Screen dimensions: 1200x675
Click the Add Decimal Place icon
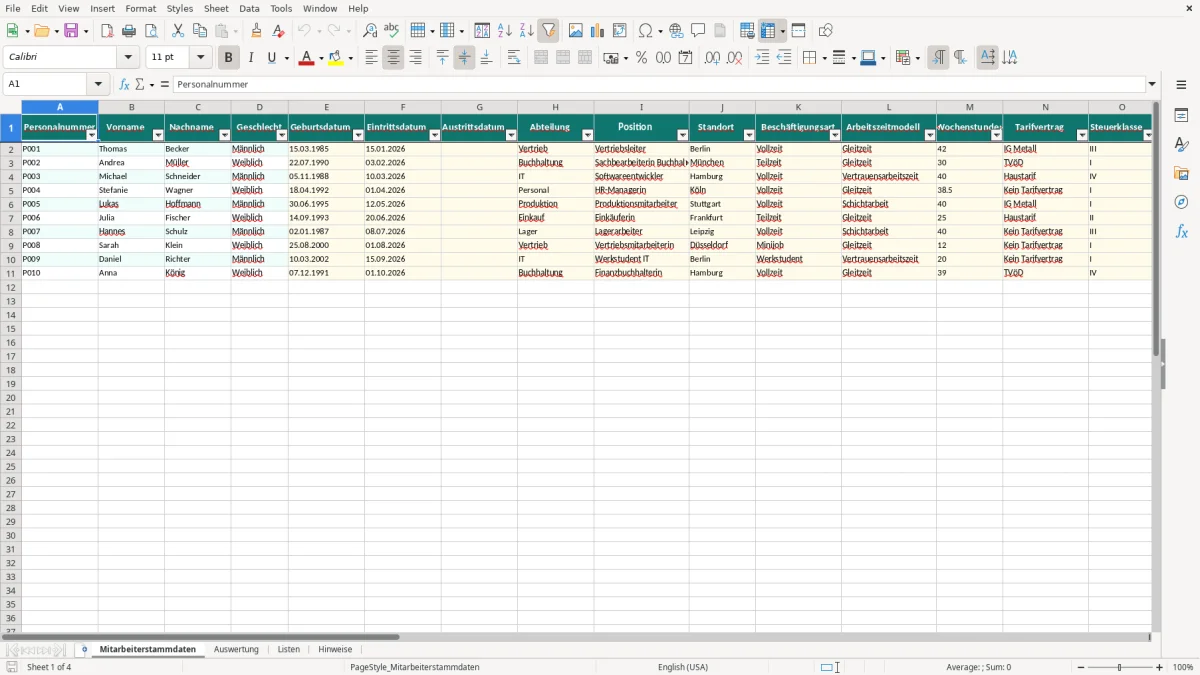coord(712,58)
